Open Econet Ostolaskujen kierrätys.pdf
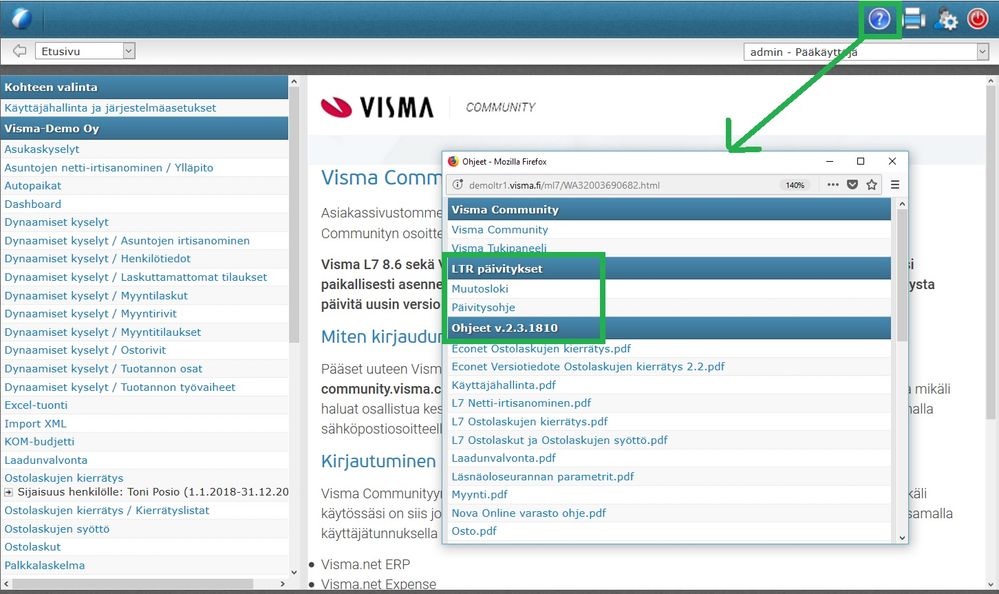 pyautogui.click(x=541, y=349)
